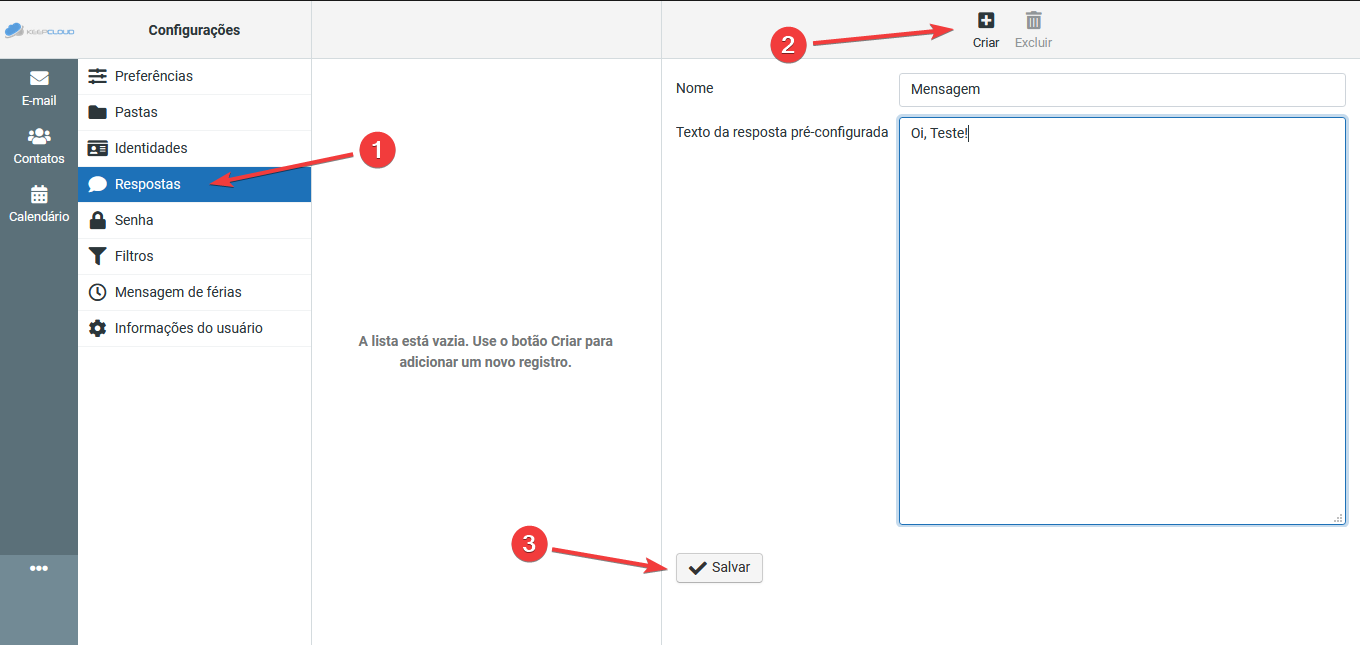Viewport: 1360px width, 645px height.
Task: Click the Criar plus icon
Action: tap(986, 20)
